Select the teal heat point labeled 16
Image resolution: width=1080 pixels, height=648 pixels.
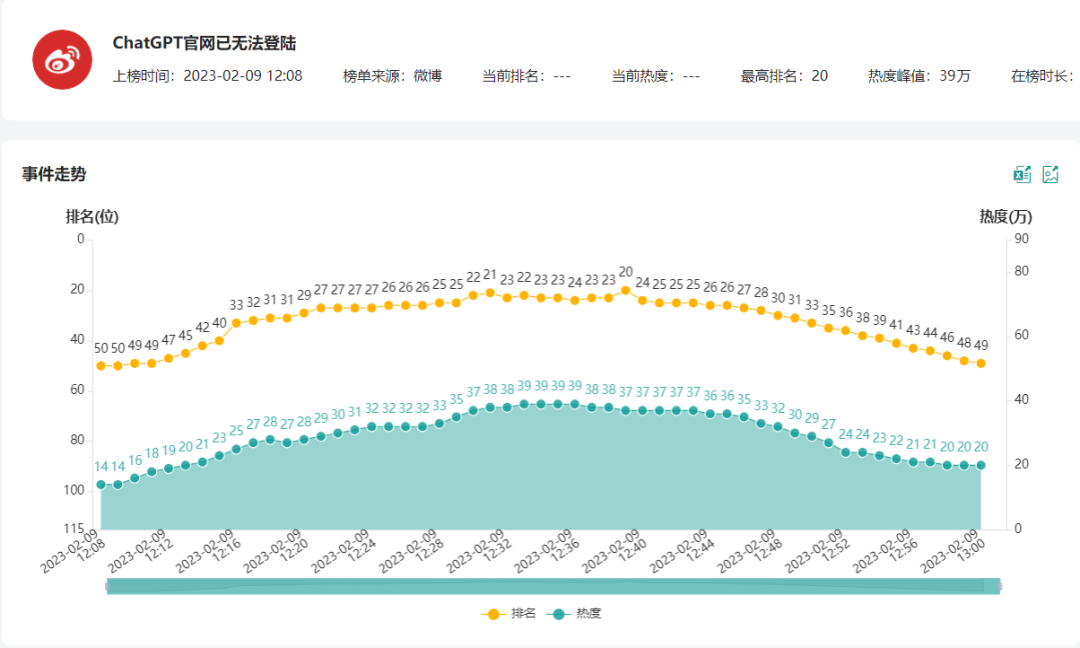click(x=135, y=478)
